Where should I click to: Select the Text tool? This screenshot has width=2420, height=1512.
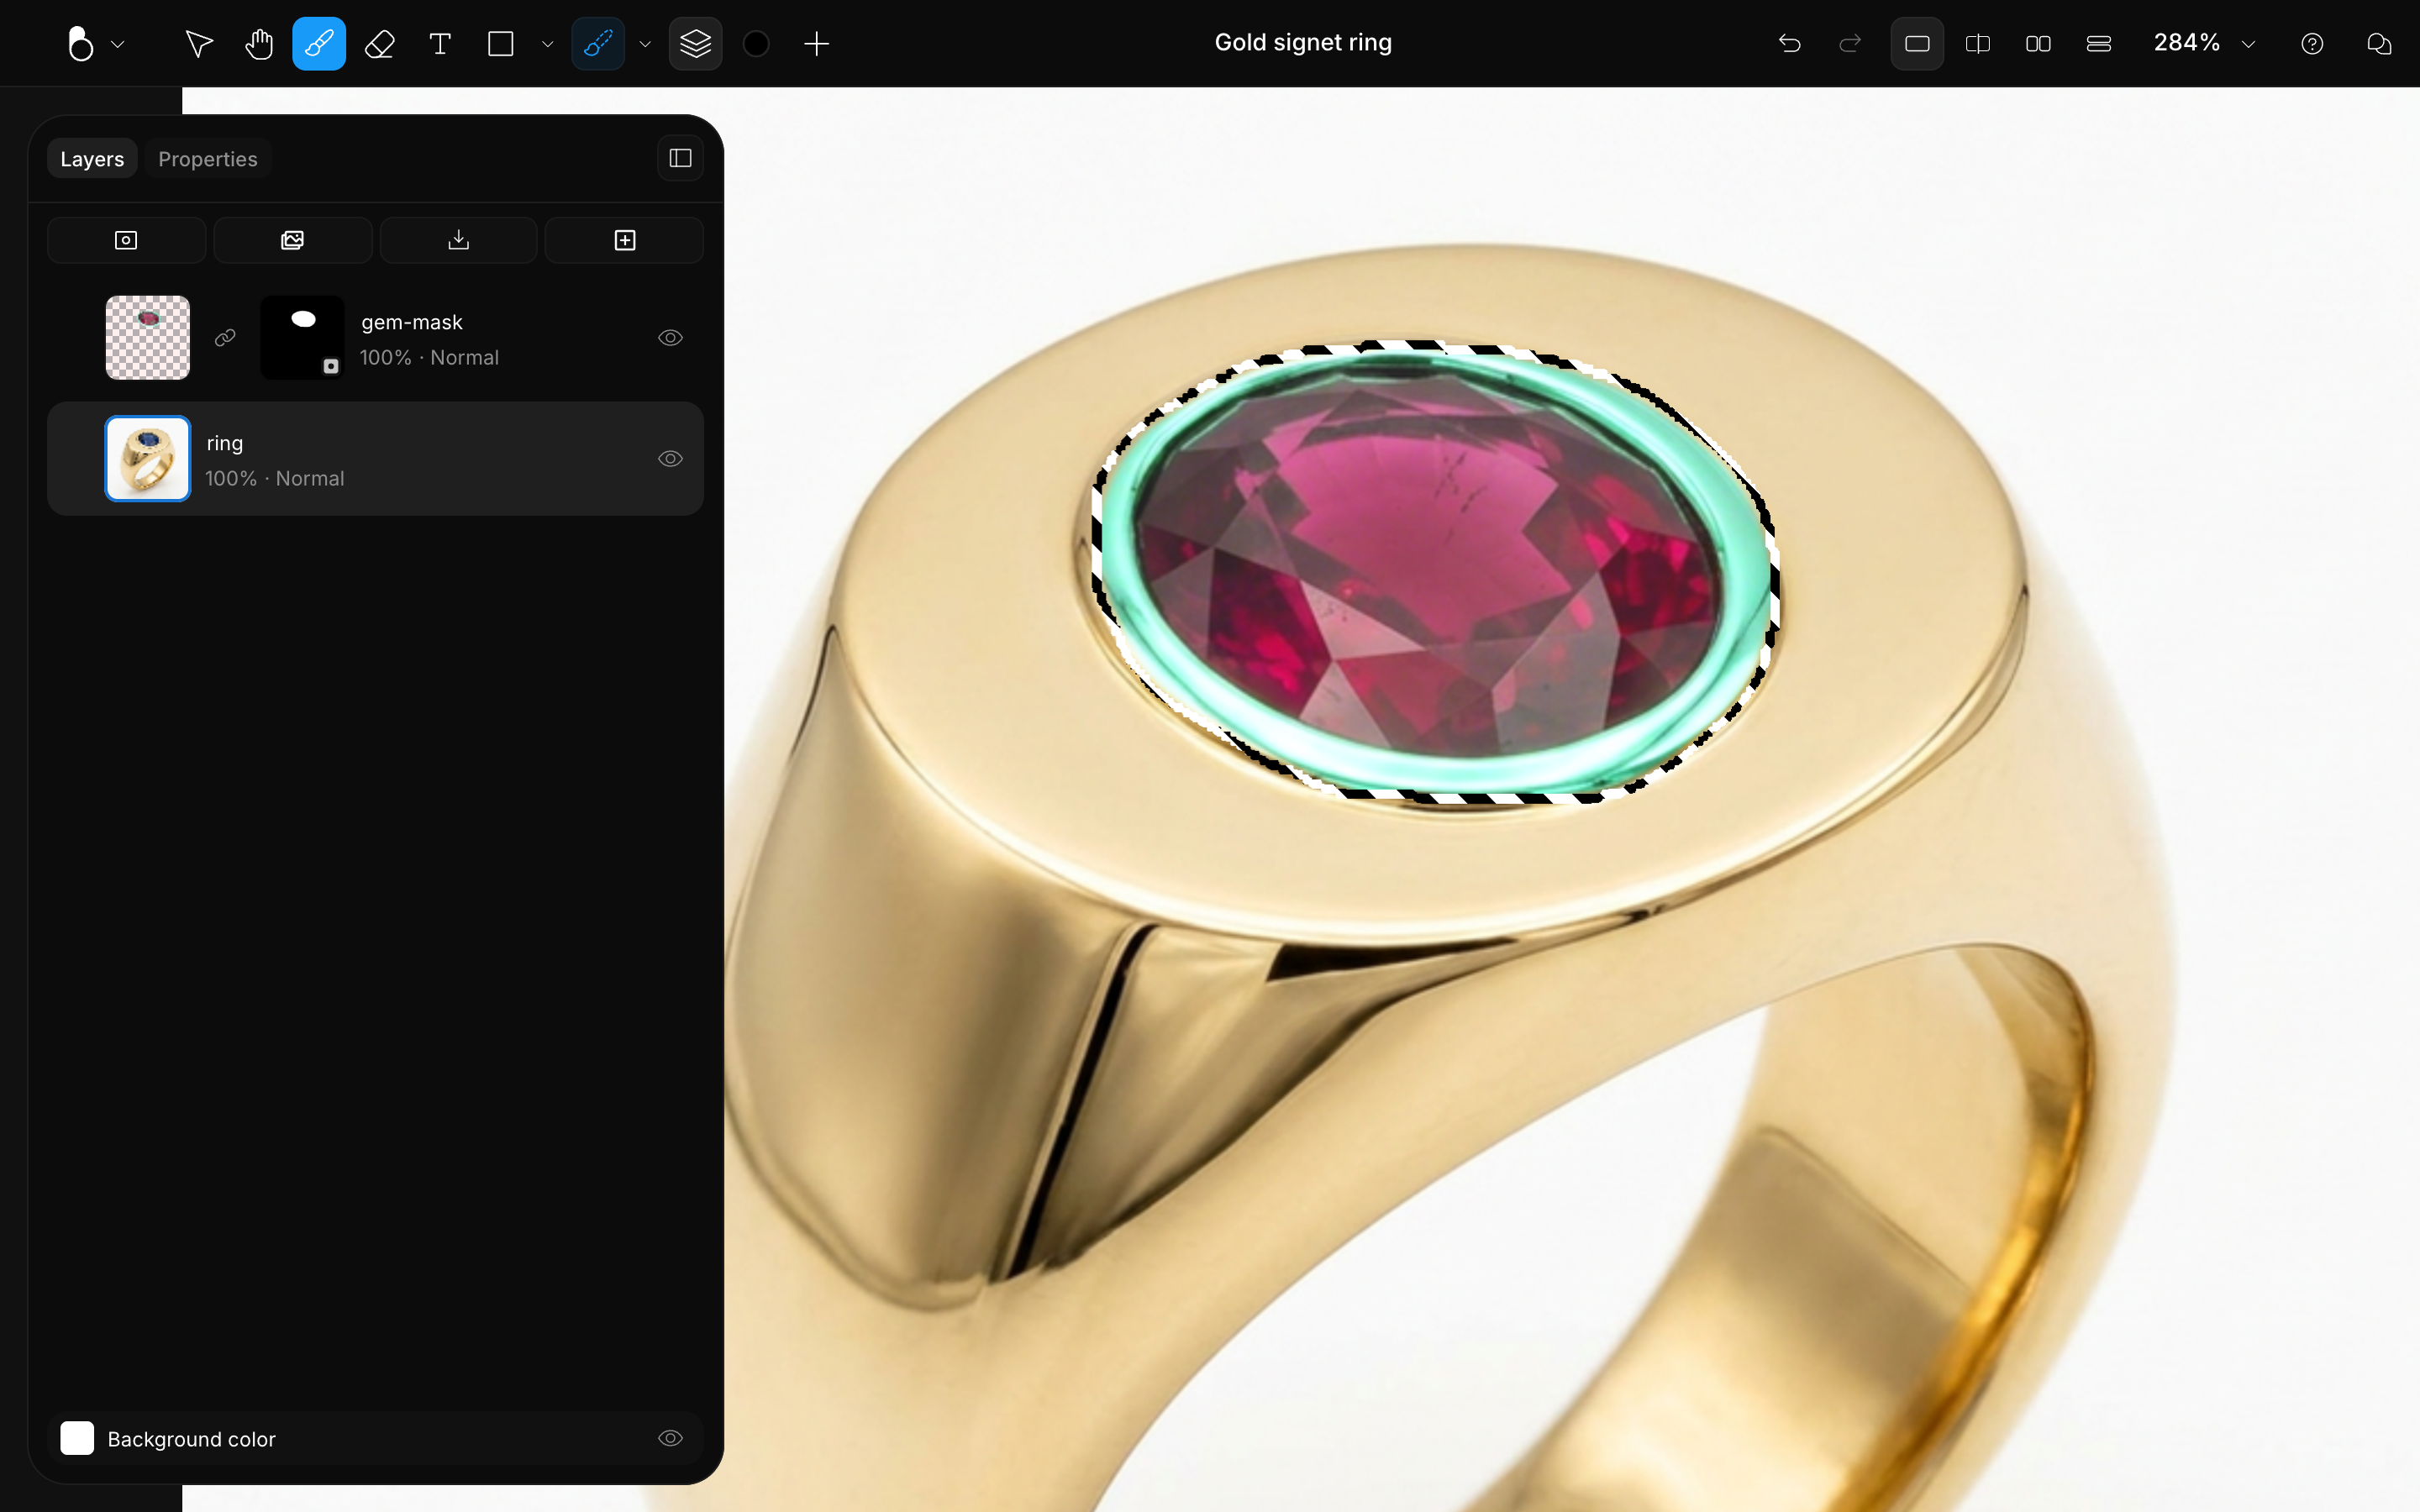(x=440, y=44)
